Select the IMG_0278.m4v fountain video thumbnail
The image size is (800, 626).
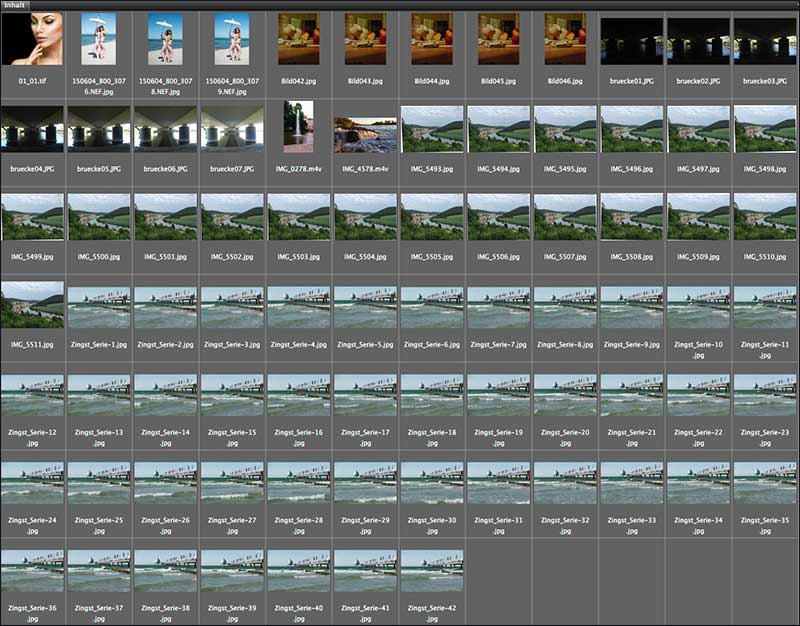(298, 127)
